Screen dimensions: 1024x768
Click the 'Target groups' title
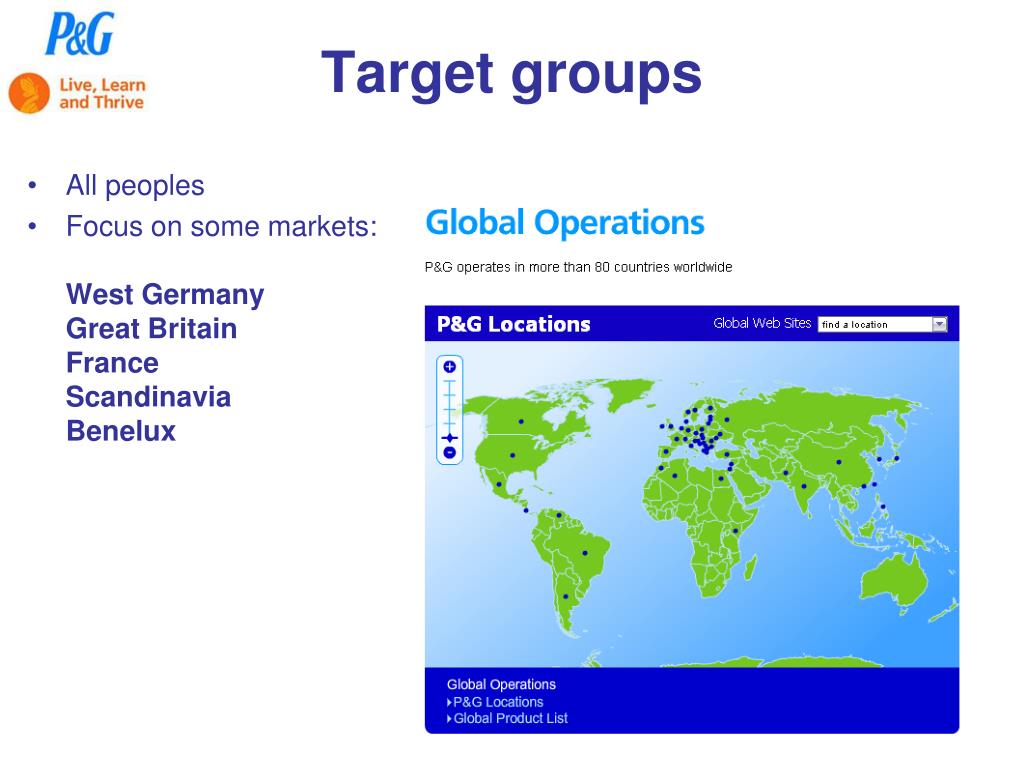click(x=511, y=74)
